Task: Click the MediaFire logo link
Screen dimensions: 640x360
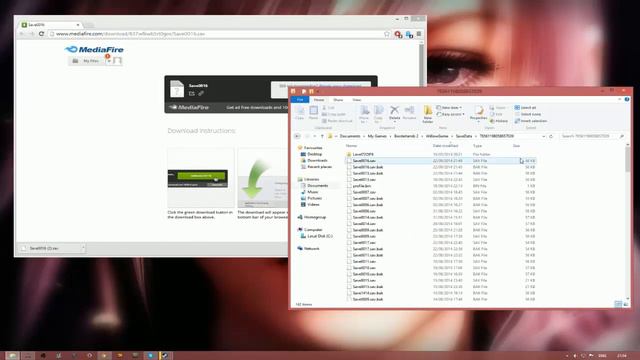Action: [x=94, y=49]
